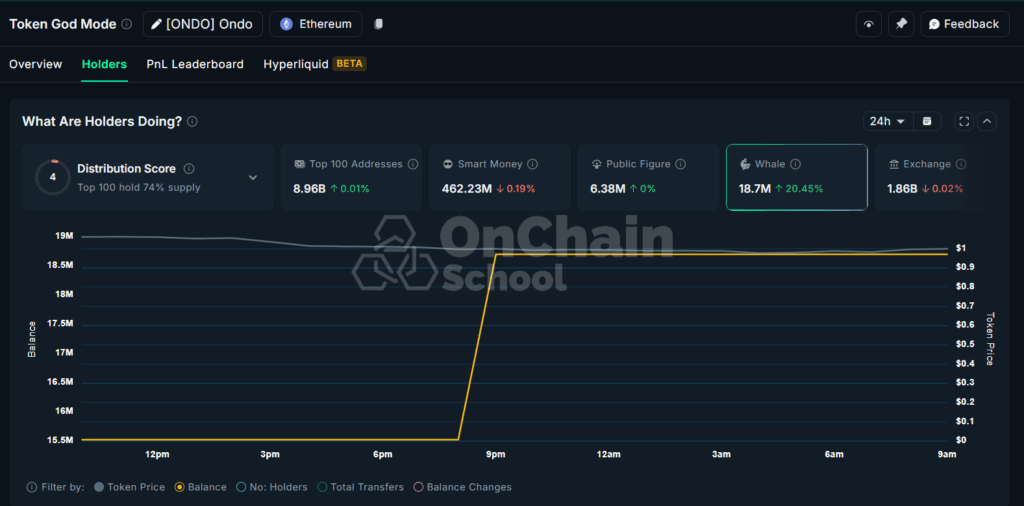This screenshot has height=506, width=1024.
Task: Open the 24h time range dropdown
Action: 886,121
